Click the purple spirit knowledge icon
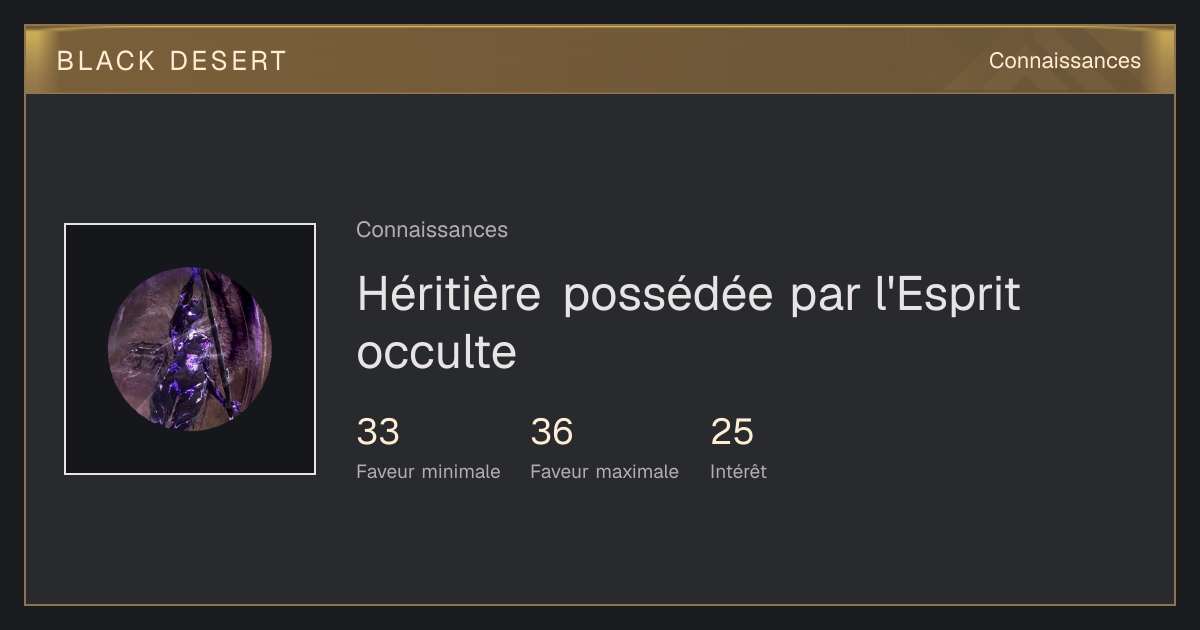The image size is (1200, 630). click(190, 349)
